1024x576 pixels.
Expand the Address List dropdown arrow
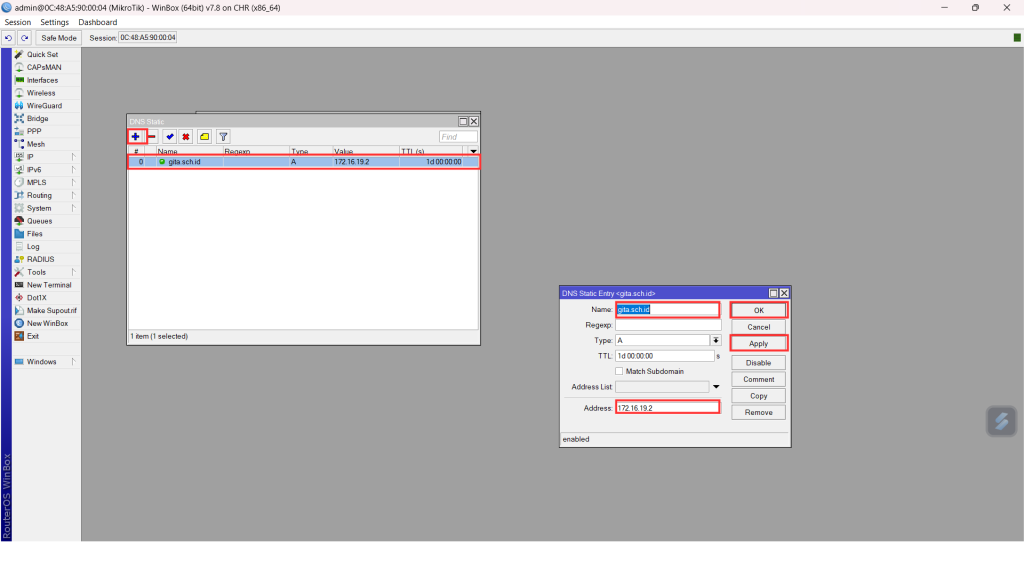716,386
